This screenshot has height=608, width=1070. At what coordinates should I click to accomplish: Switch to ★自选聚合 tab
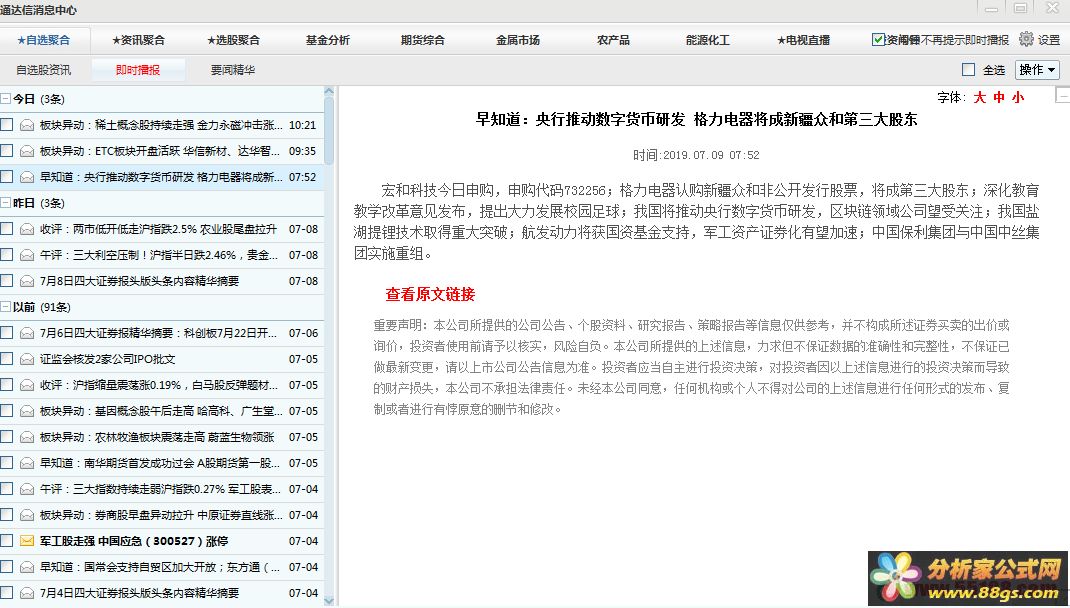pos(44,40)
